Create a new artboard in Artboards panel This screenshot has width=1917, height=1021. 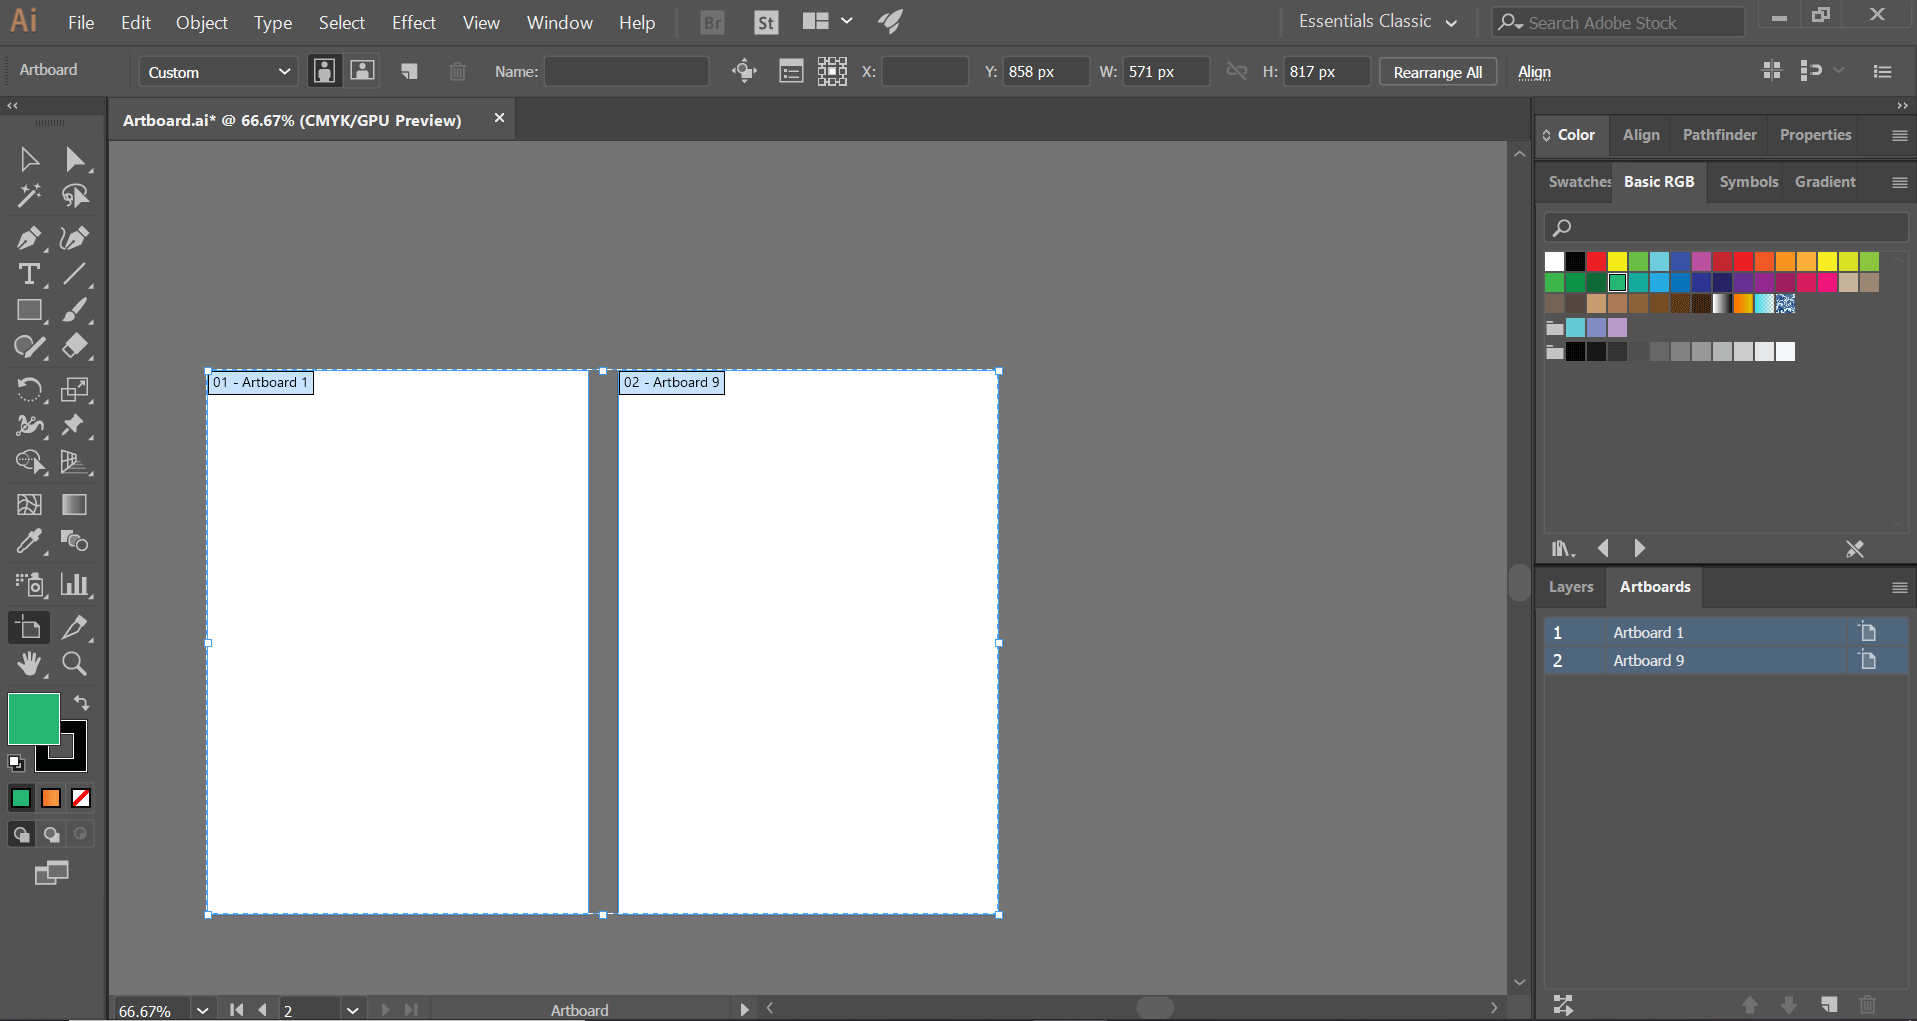(x=1829, y=1004)
